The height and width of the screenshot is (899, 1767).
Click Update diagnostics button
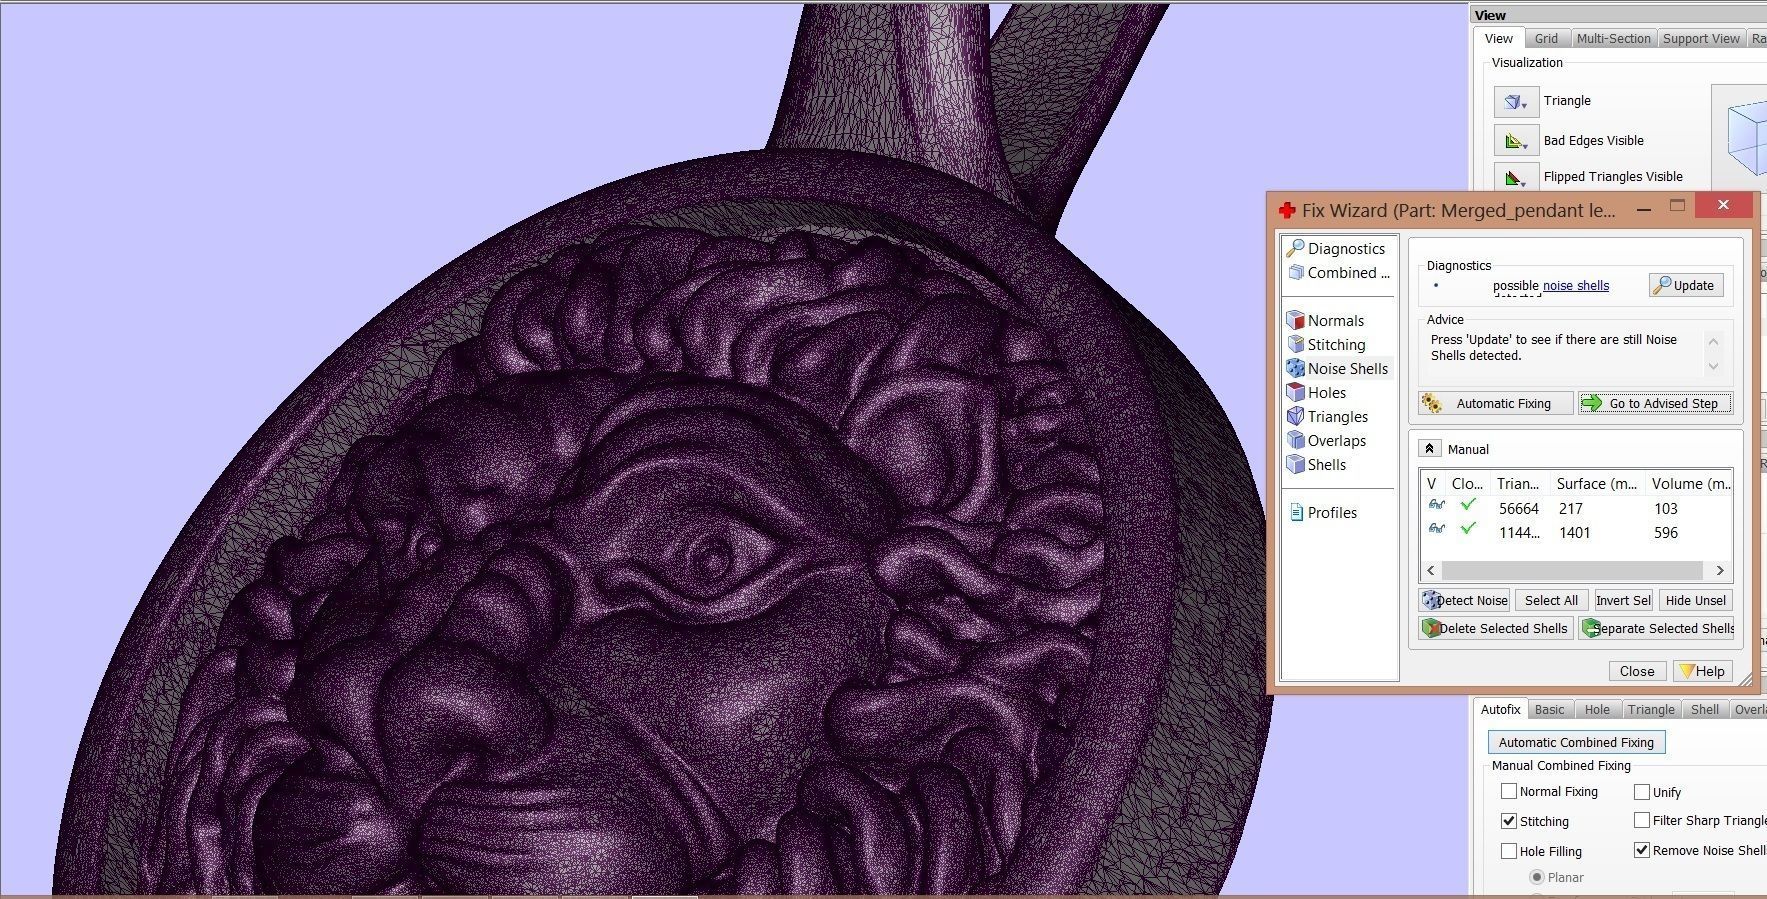pos(1685,285)
